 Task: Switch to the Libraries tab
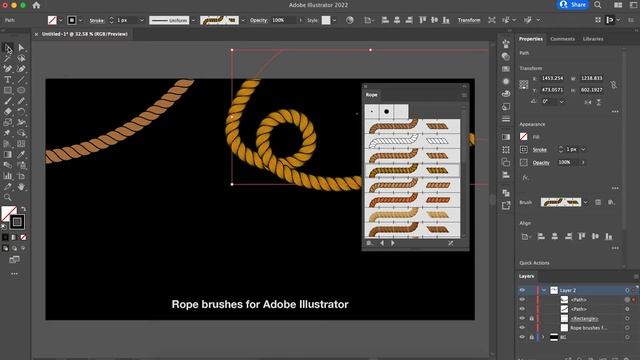click(x=593, y=39)
